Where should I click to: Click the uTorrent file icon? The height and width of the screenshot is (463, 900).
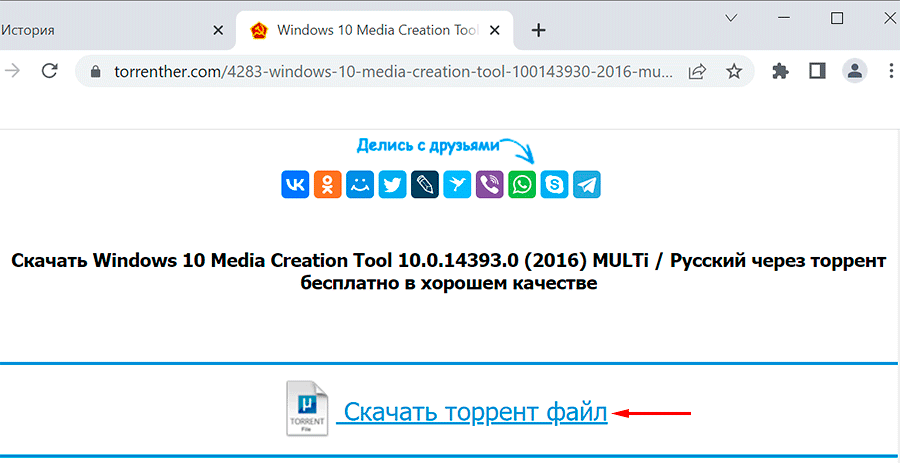[307, 408]
